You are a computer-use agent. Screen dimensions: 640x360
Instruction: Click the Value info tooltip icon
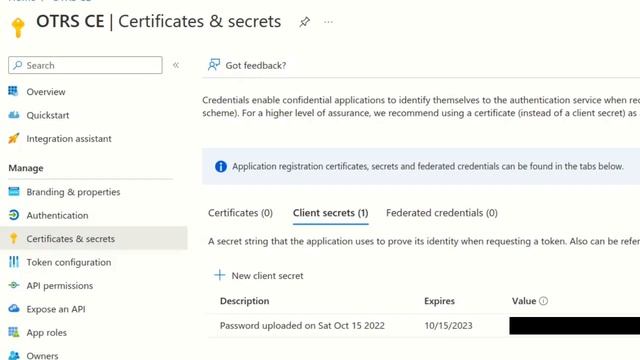point(543,301)
